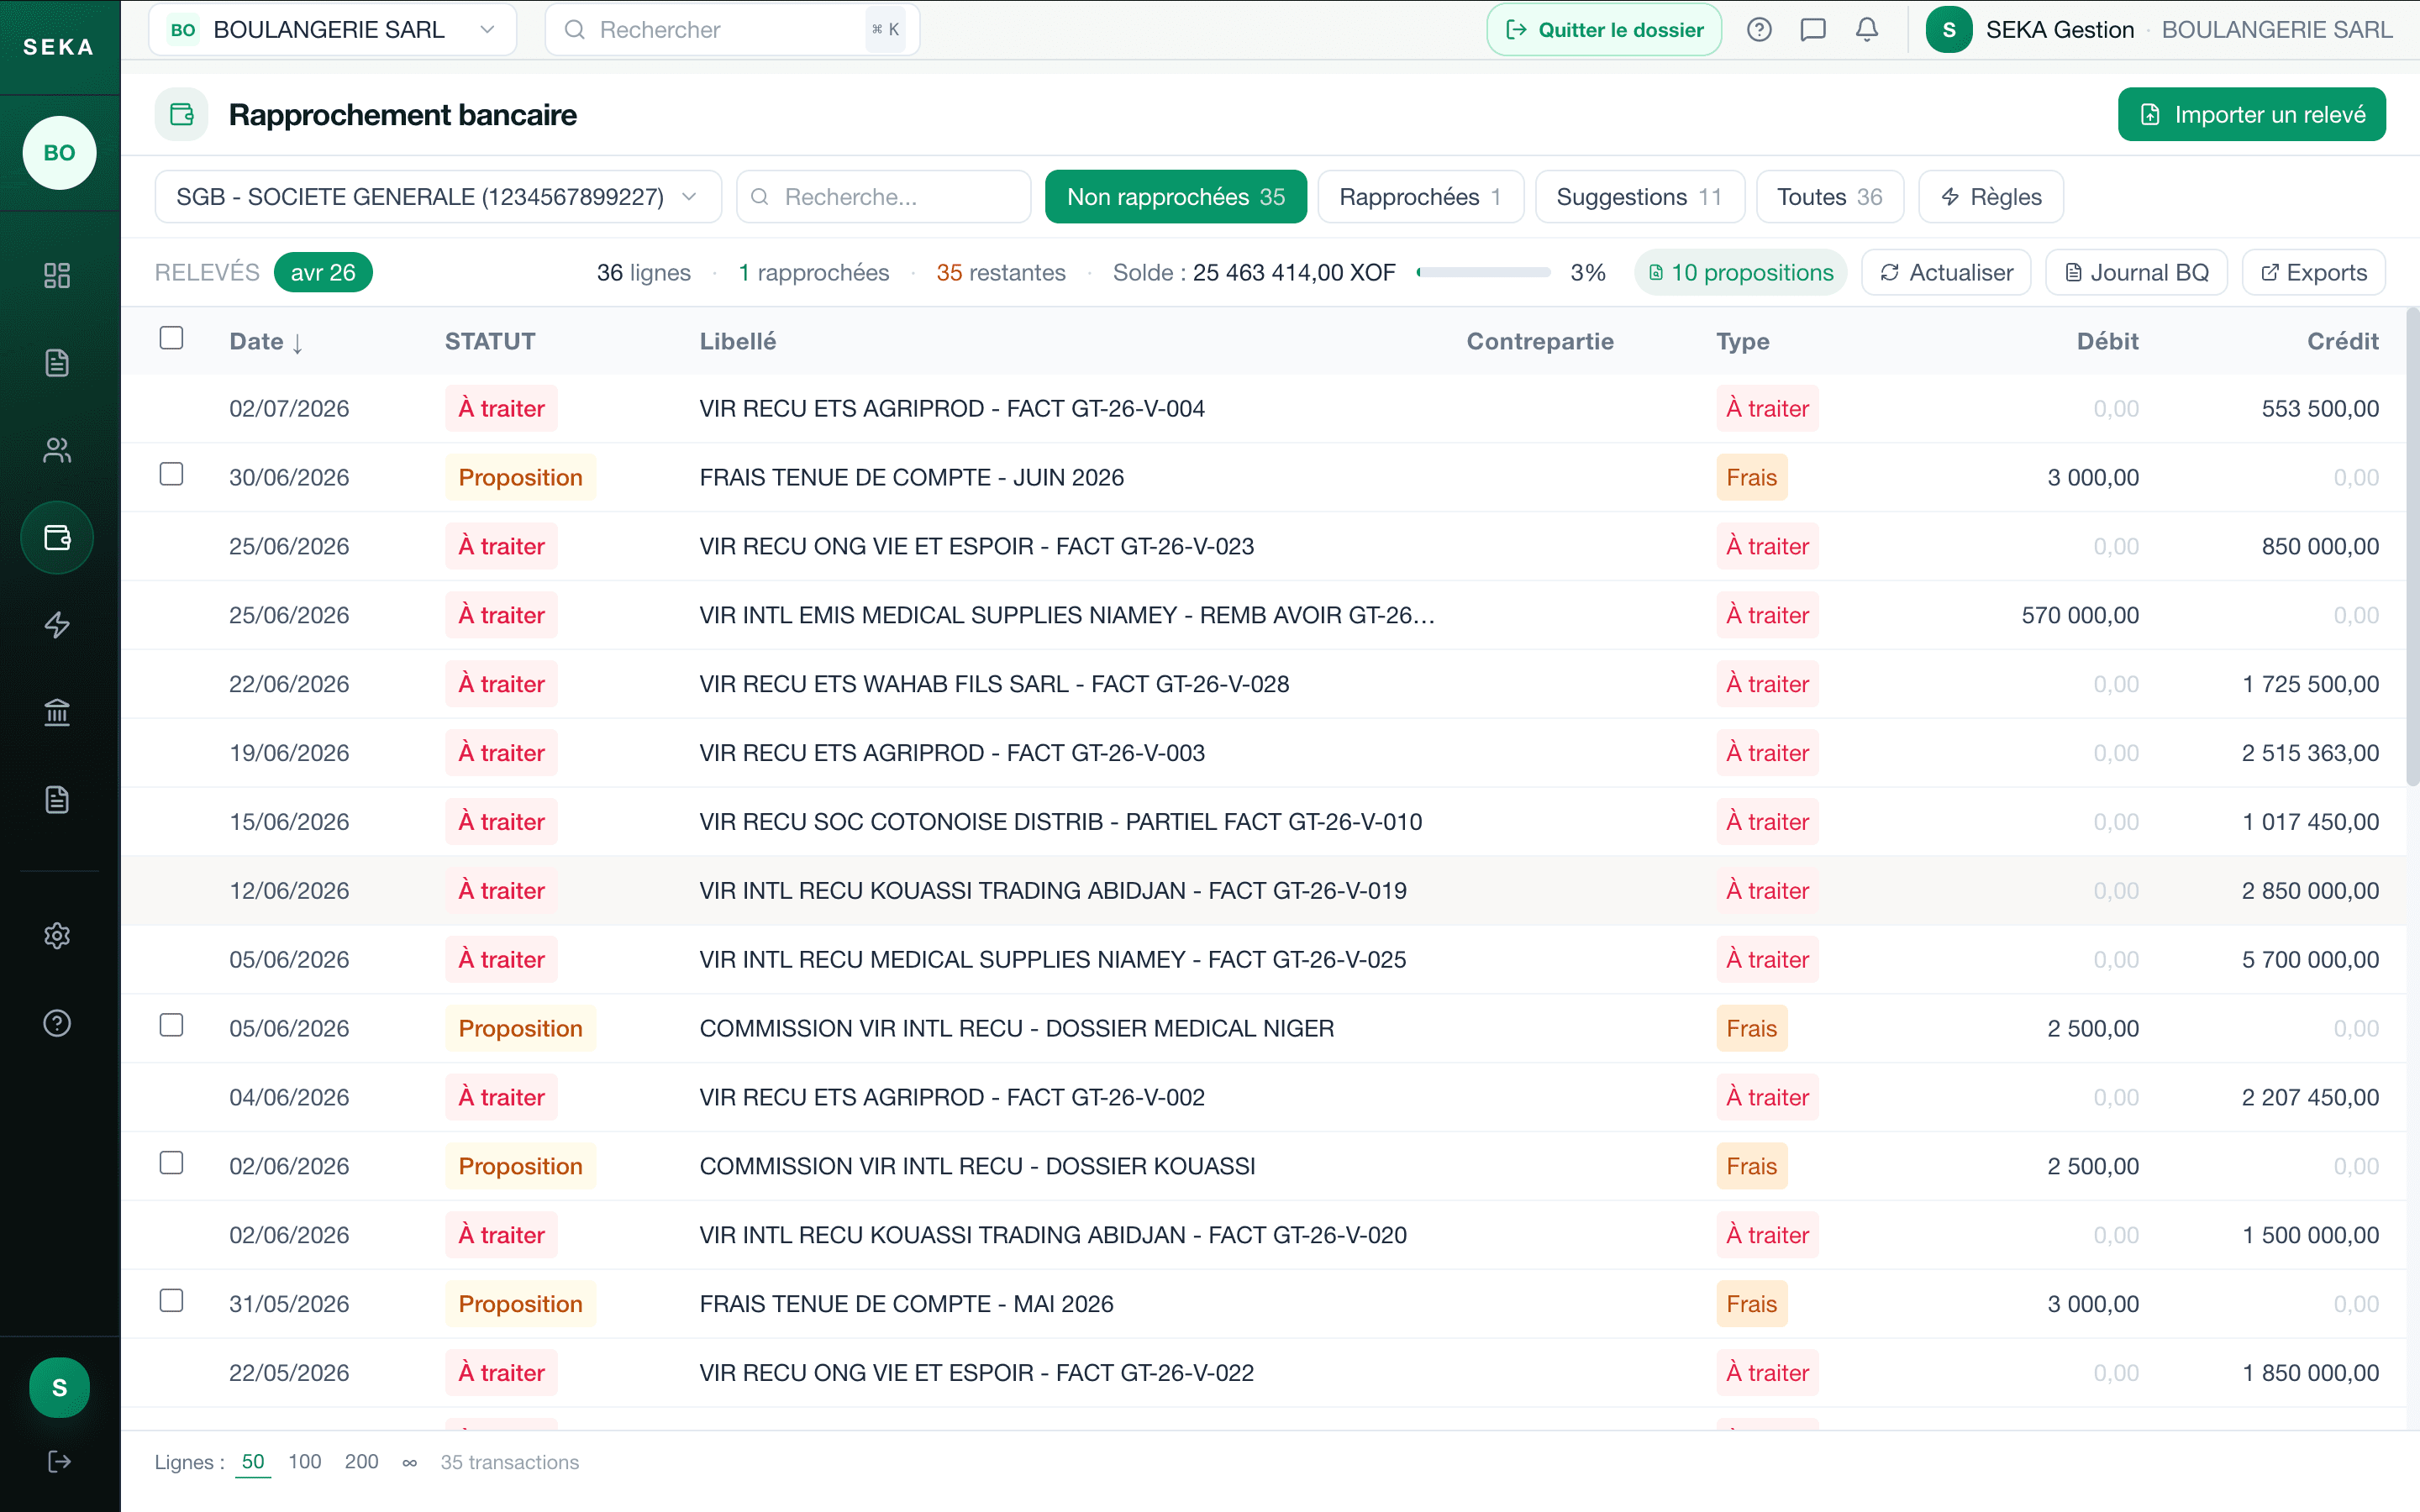Click the SEKA logo
Screen dimensions: 2420x1512
pos(59,47)
